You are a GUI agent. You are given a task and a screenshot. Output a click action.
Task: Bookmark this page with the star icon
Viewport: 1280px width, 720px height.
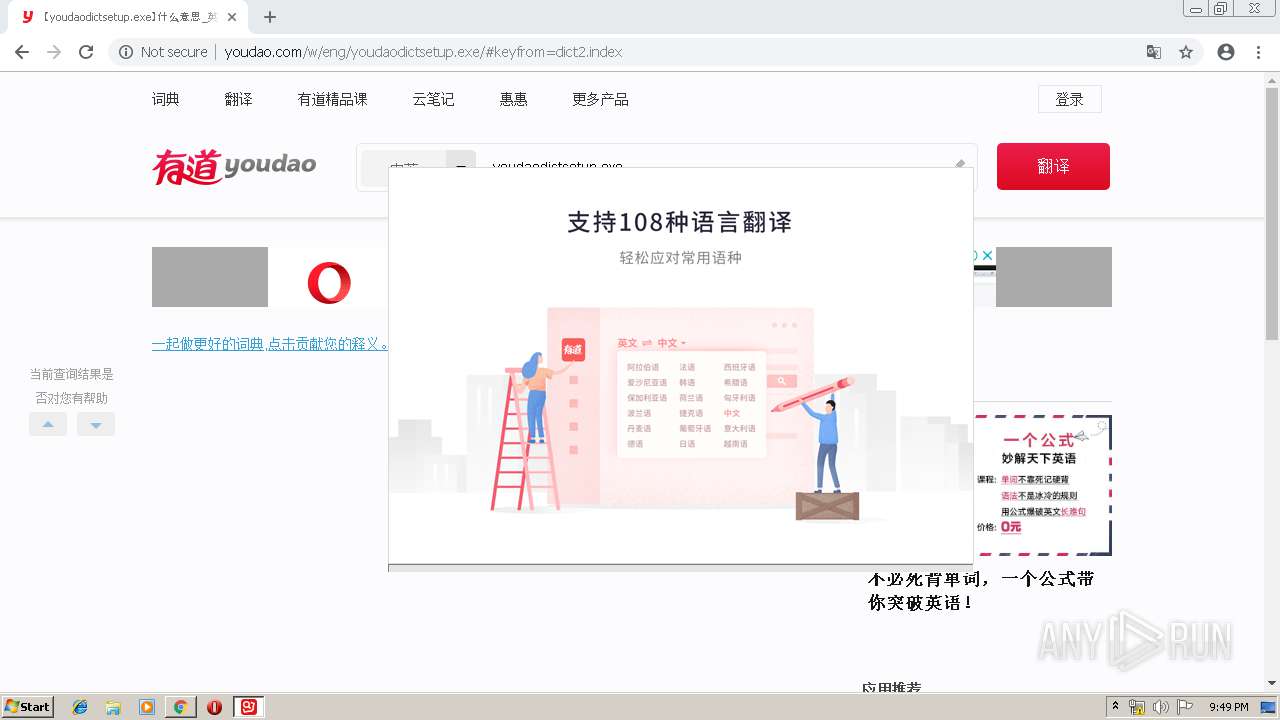pos(1186,52)
